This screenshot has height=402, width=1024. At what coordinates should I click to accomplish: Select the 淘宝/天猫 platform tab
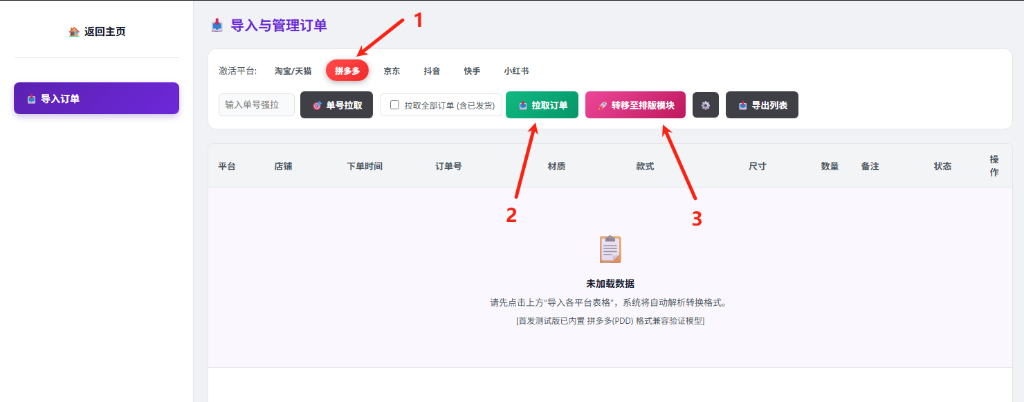(293, 71)
